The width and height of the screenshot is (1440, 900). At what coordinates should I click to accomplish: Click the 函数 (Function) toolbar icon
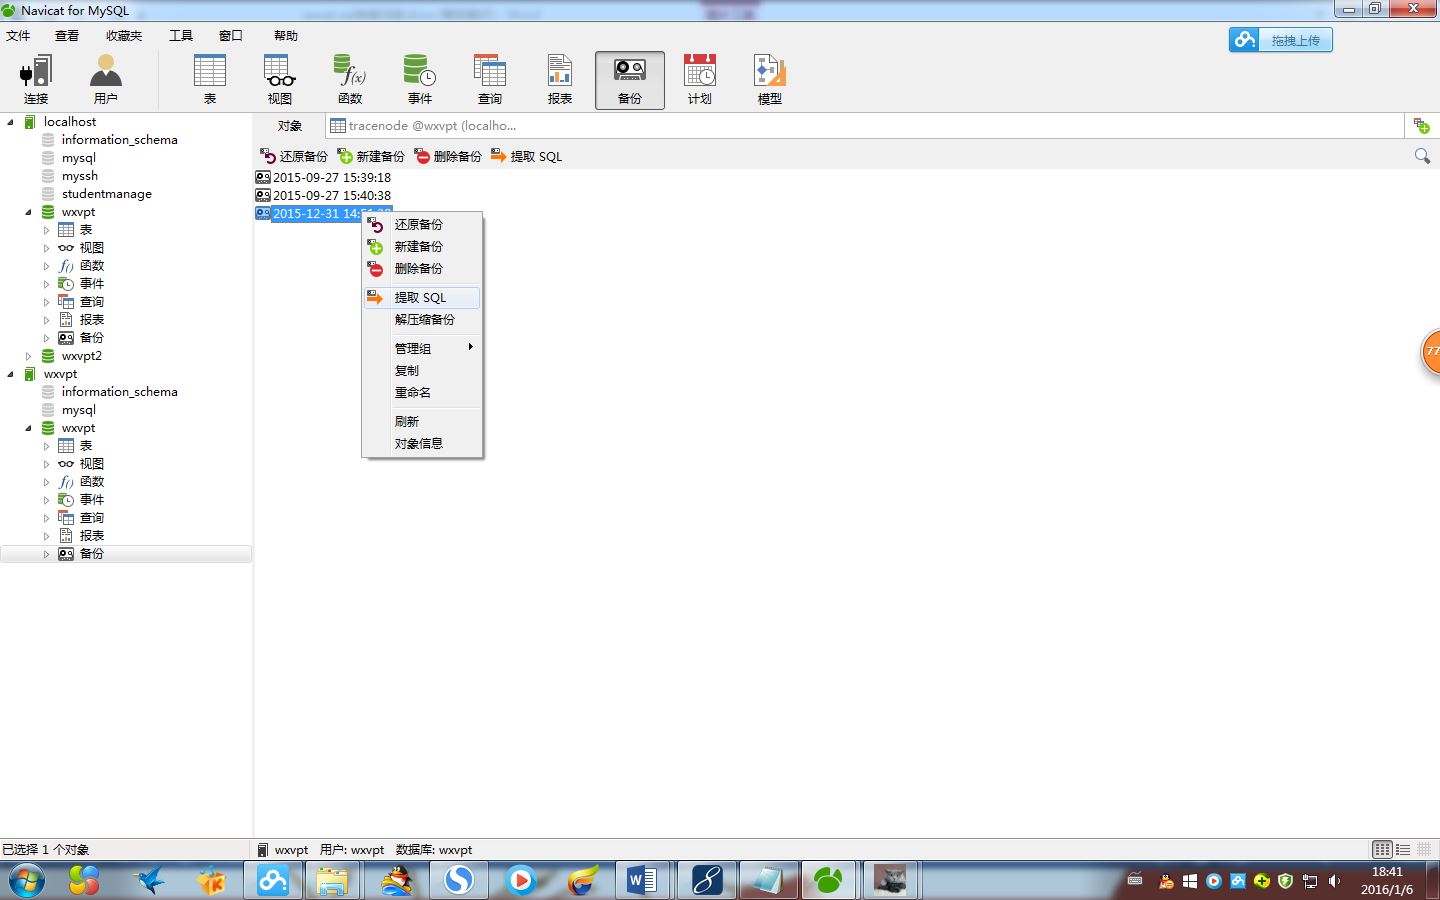[x=350, y=79]
